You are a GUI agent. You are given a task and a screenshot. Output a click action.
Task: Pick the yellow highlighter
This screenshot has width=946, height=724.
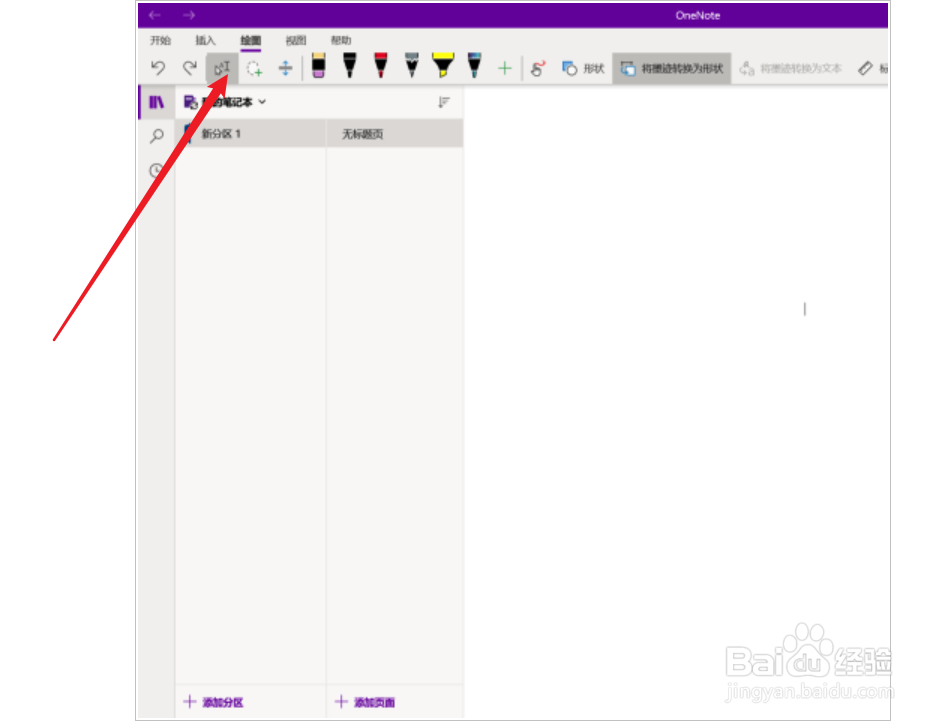pyautogui.click(x=443, y=66)
